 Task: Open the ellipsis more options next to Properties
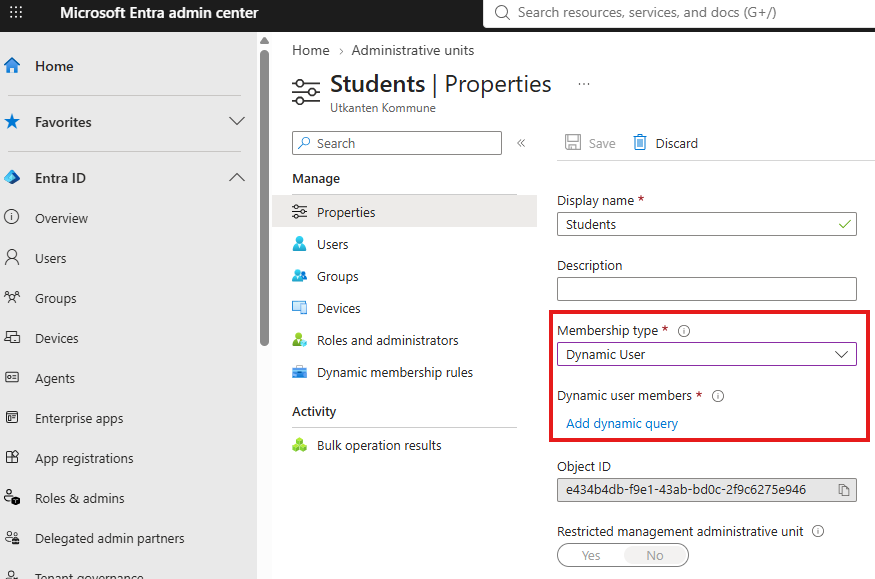(x=584, y=84)
